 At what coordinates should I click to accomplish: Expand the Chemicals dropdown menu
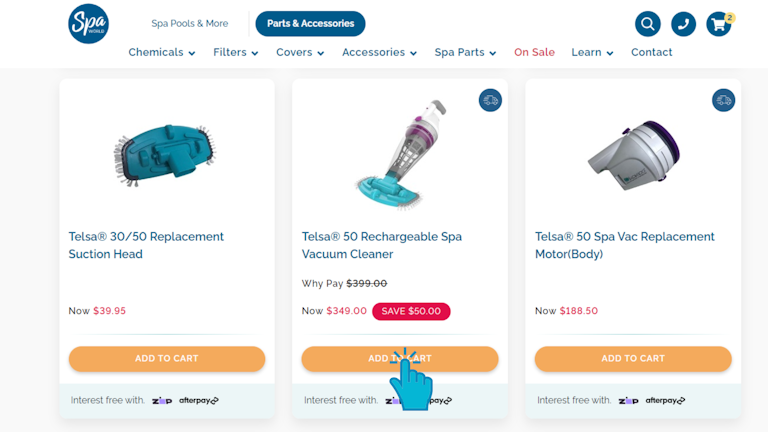162,53
